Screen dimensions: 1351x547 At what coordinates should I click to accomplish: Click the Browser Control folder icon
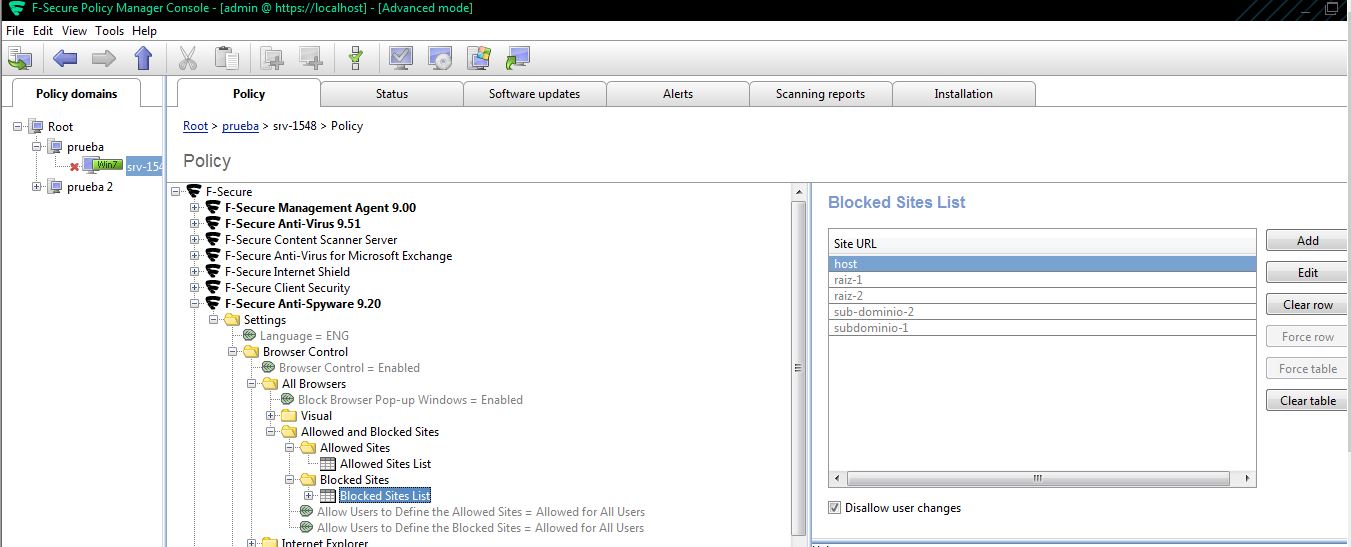[251, 352]
